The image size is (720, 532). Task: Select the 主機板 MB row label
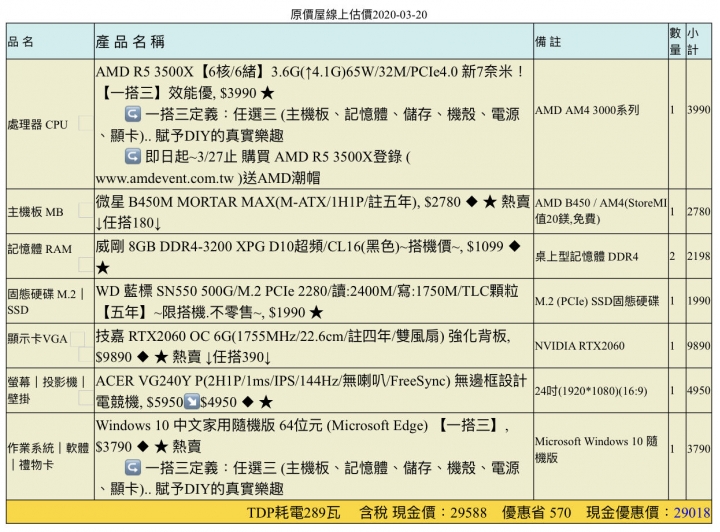coord(35,212)
